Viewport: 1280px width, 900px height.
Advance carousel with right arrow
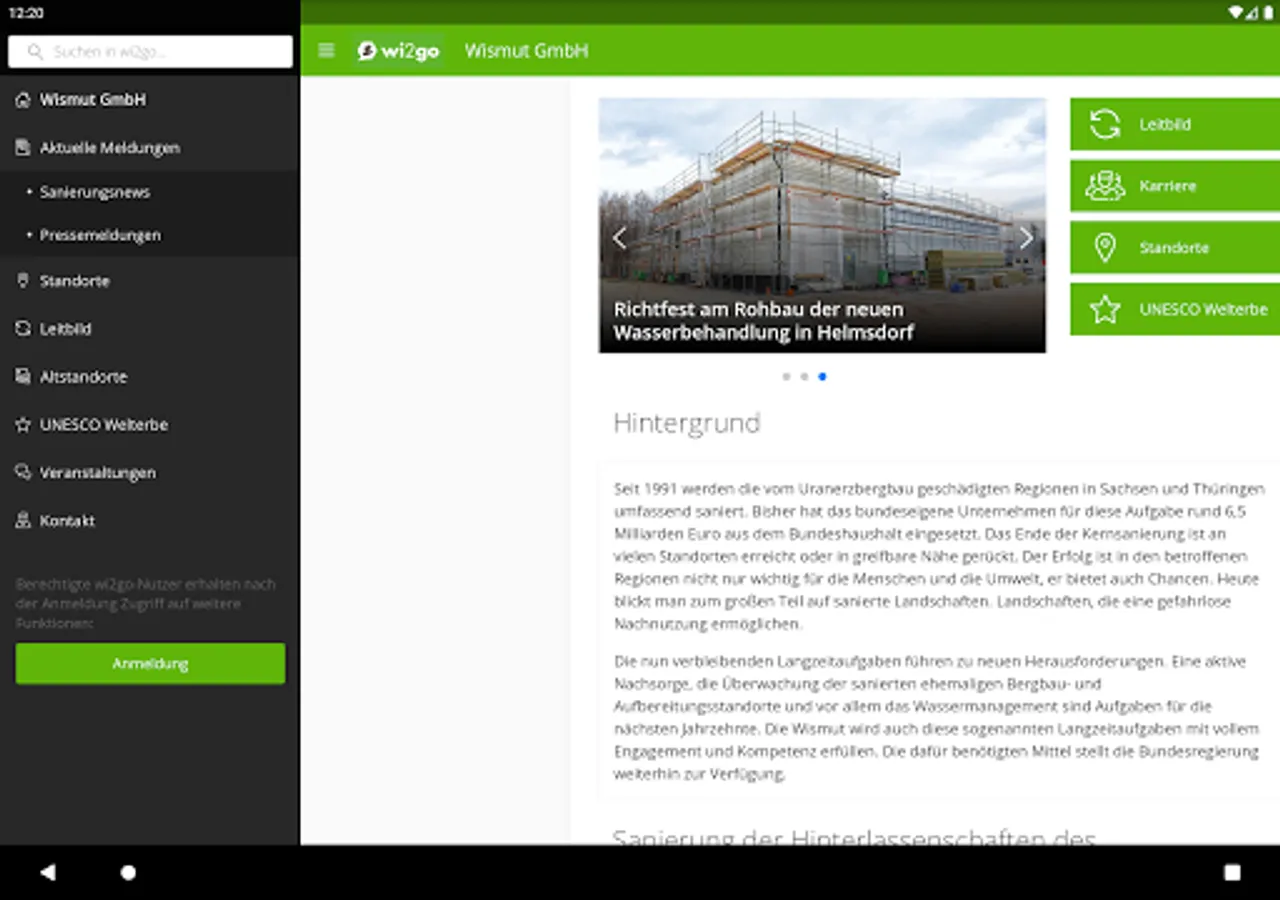point(1026,237)
